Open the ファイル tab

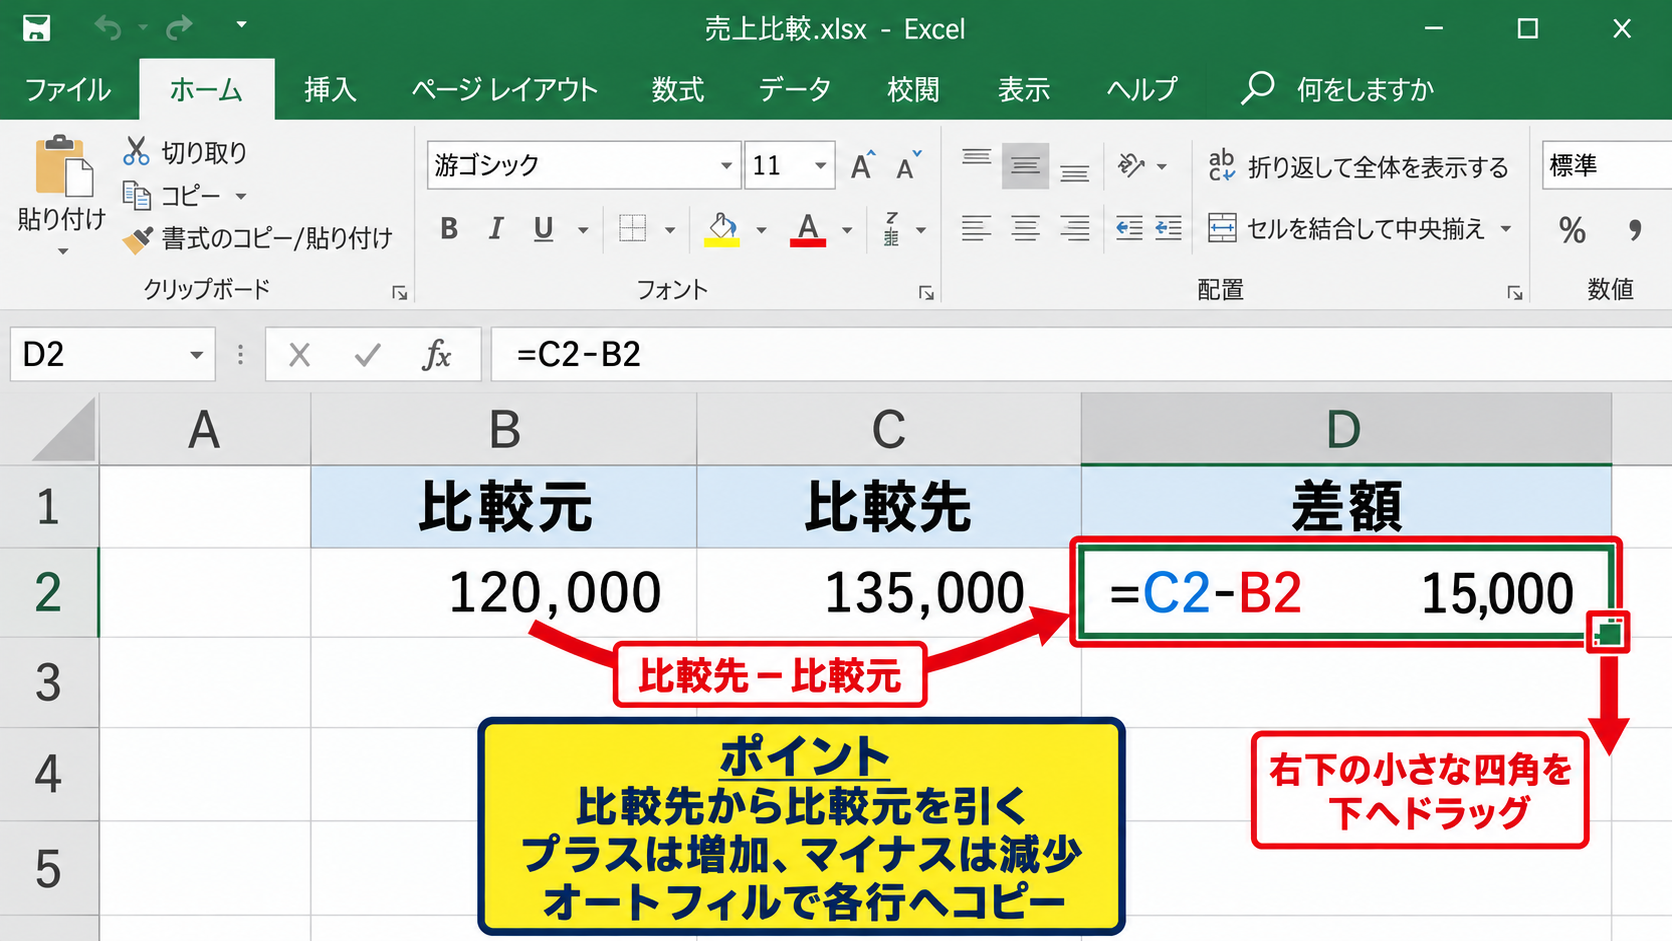click(x=68, y=89)
